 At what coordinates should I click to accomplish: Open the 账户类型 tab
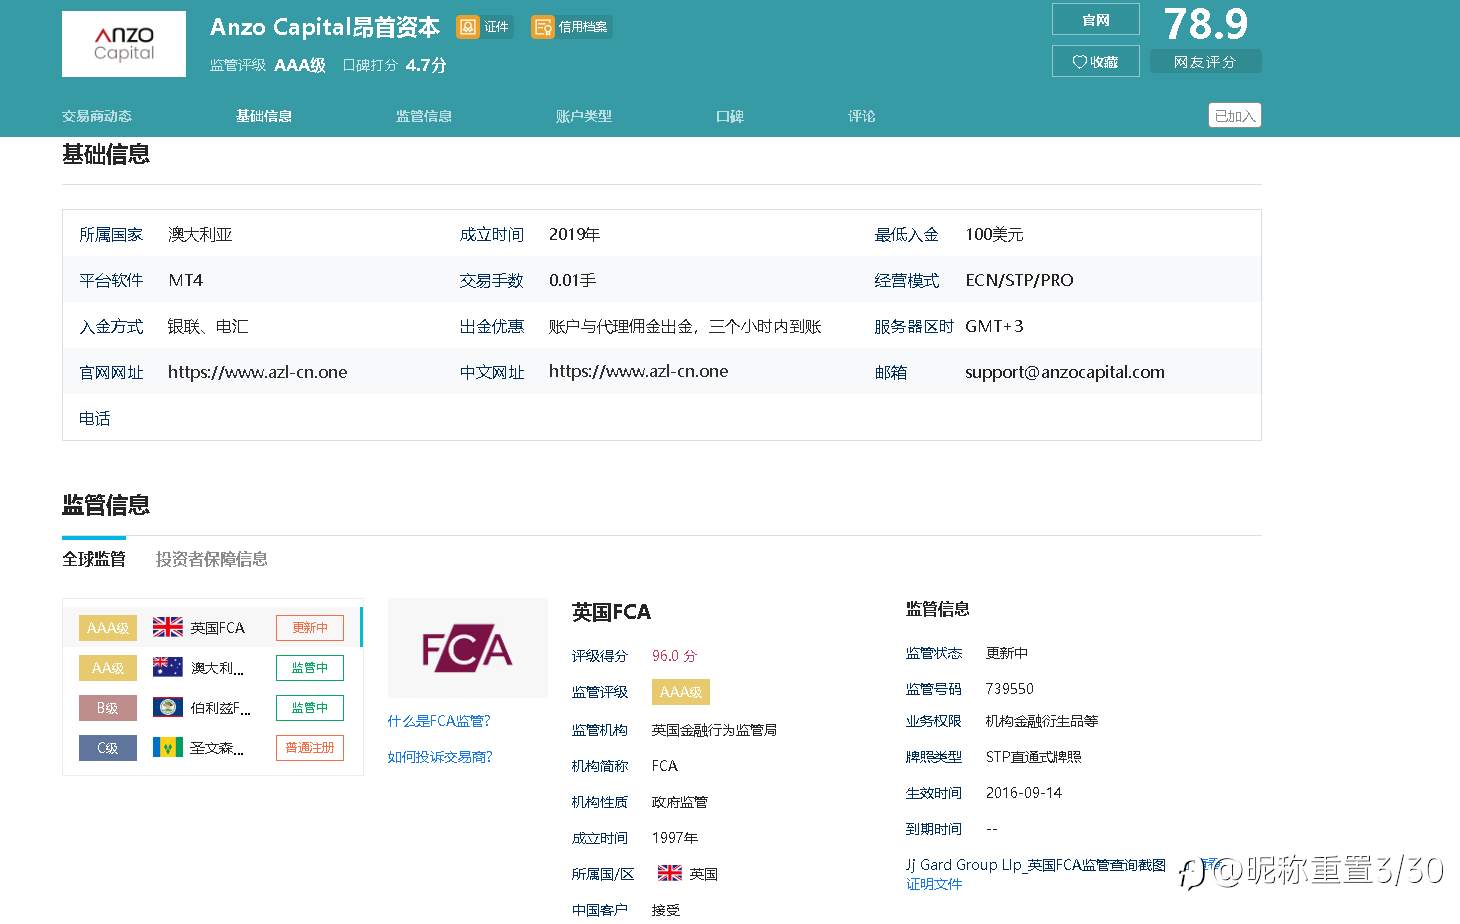point(584,116)
